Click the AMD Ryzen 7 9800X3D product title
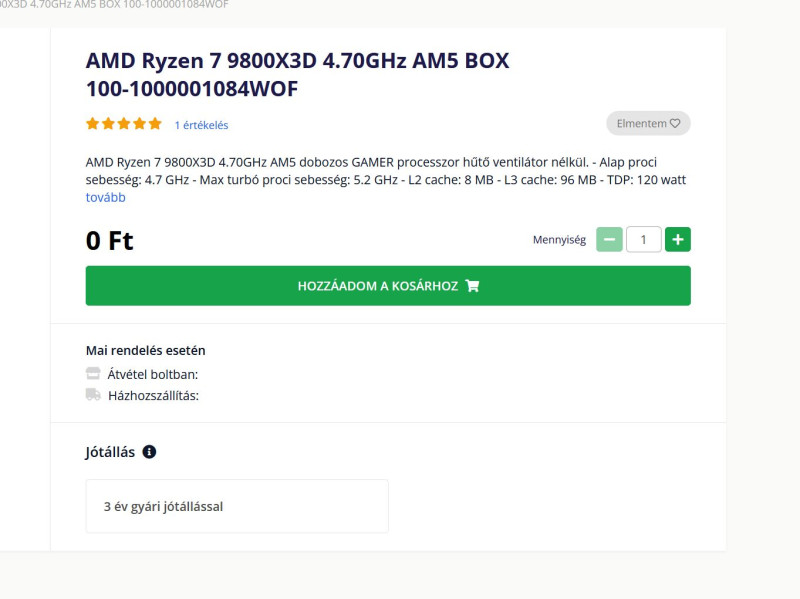The image size is (800, 599). click(x=297, y=74)
